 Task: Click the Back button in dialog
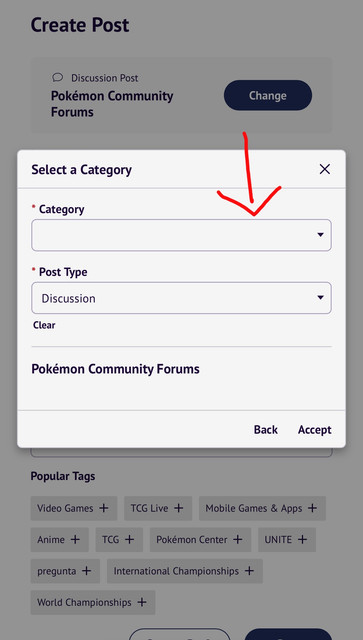pyautogui.click(x=266, y=429)
